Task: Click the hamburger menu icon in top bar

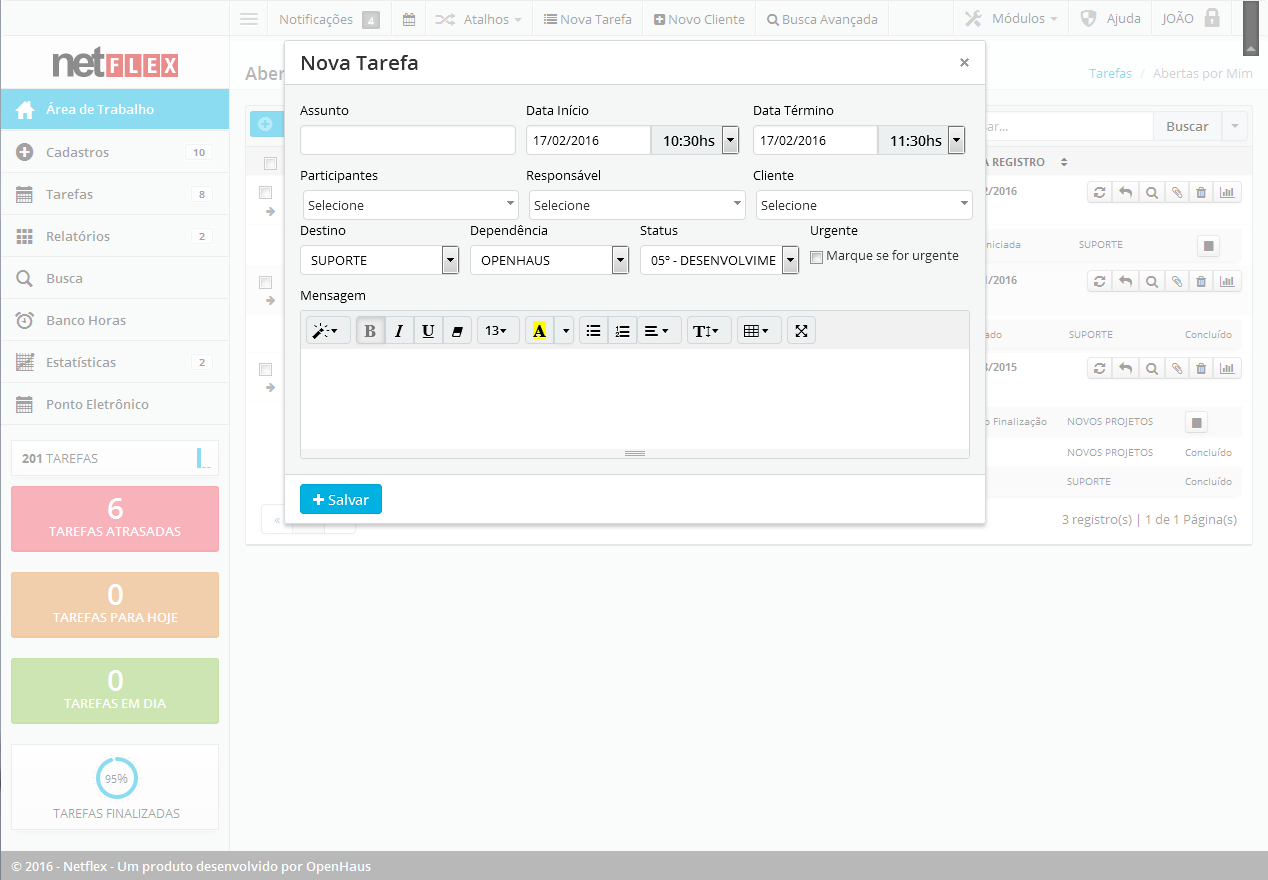Action: (249, 19)
